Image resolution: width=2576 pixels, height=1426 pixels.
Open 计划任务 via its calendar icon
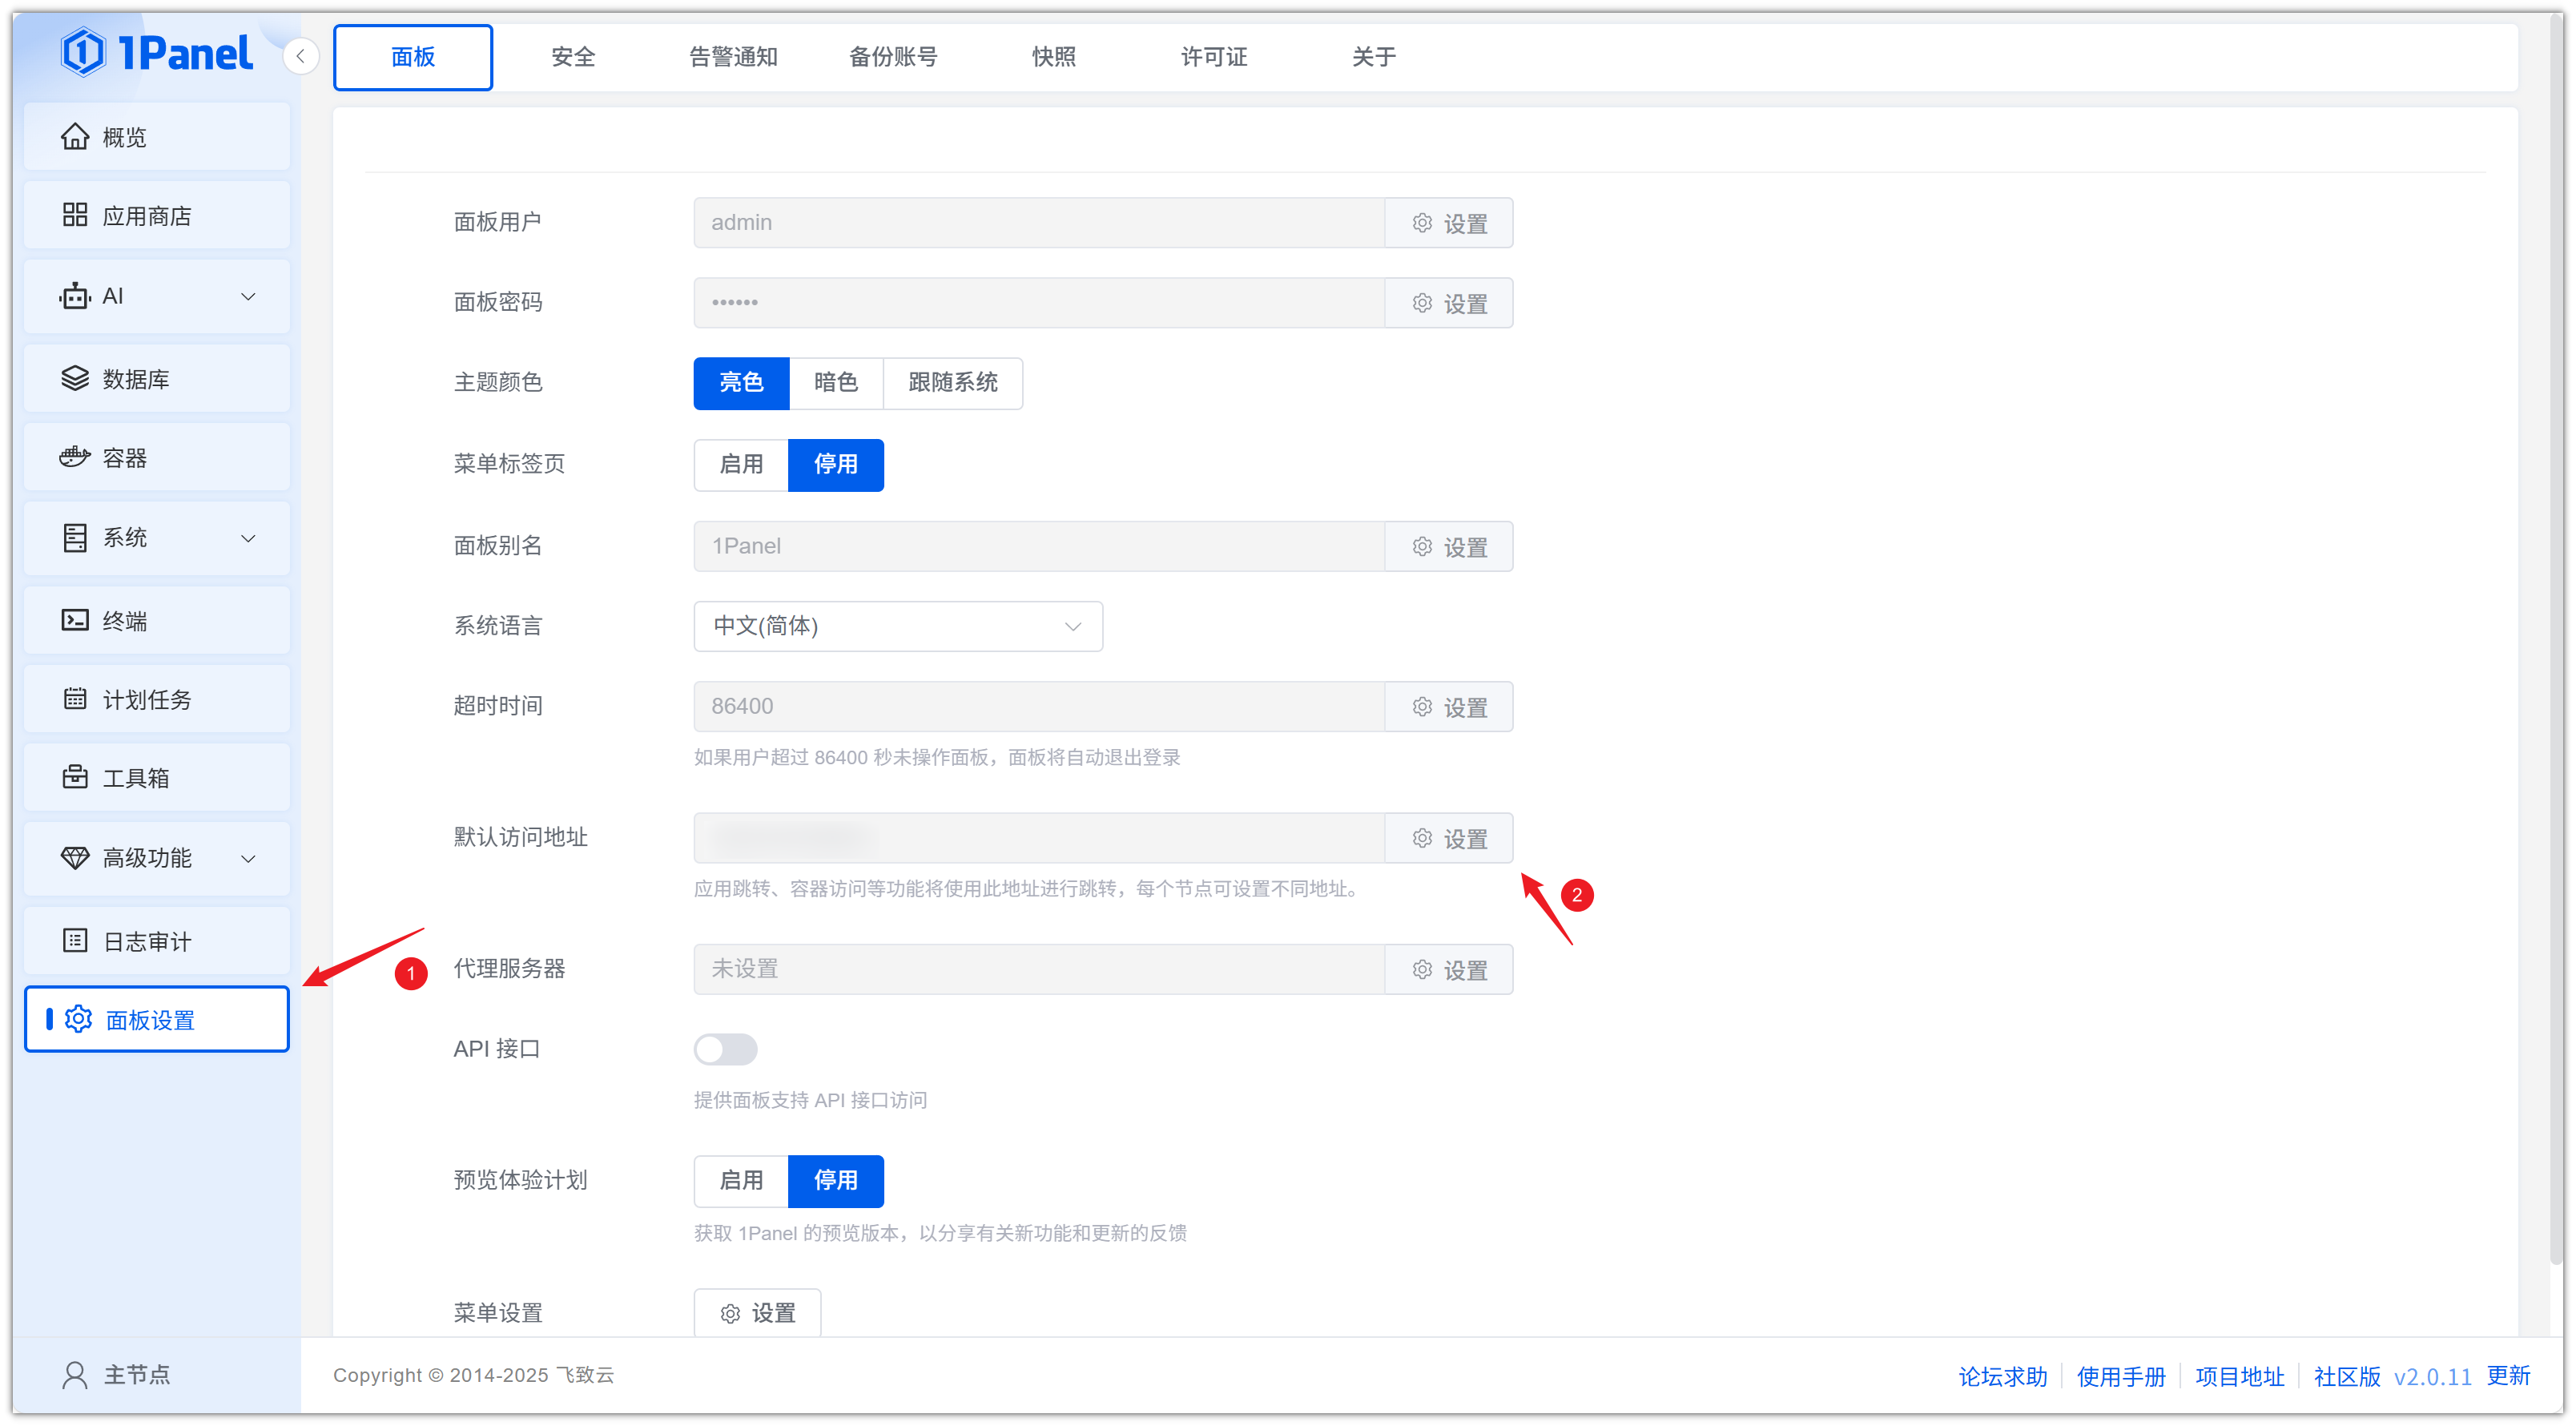click(x=75, y=699)
